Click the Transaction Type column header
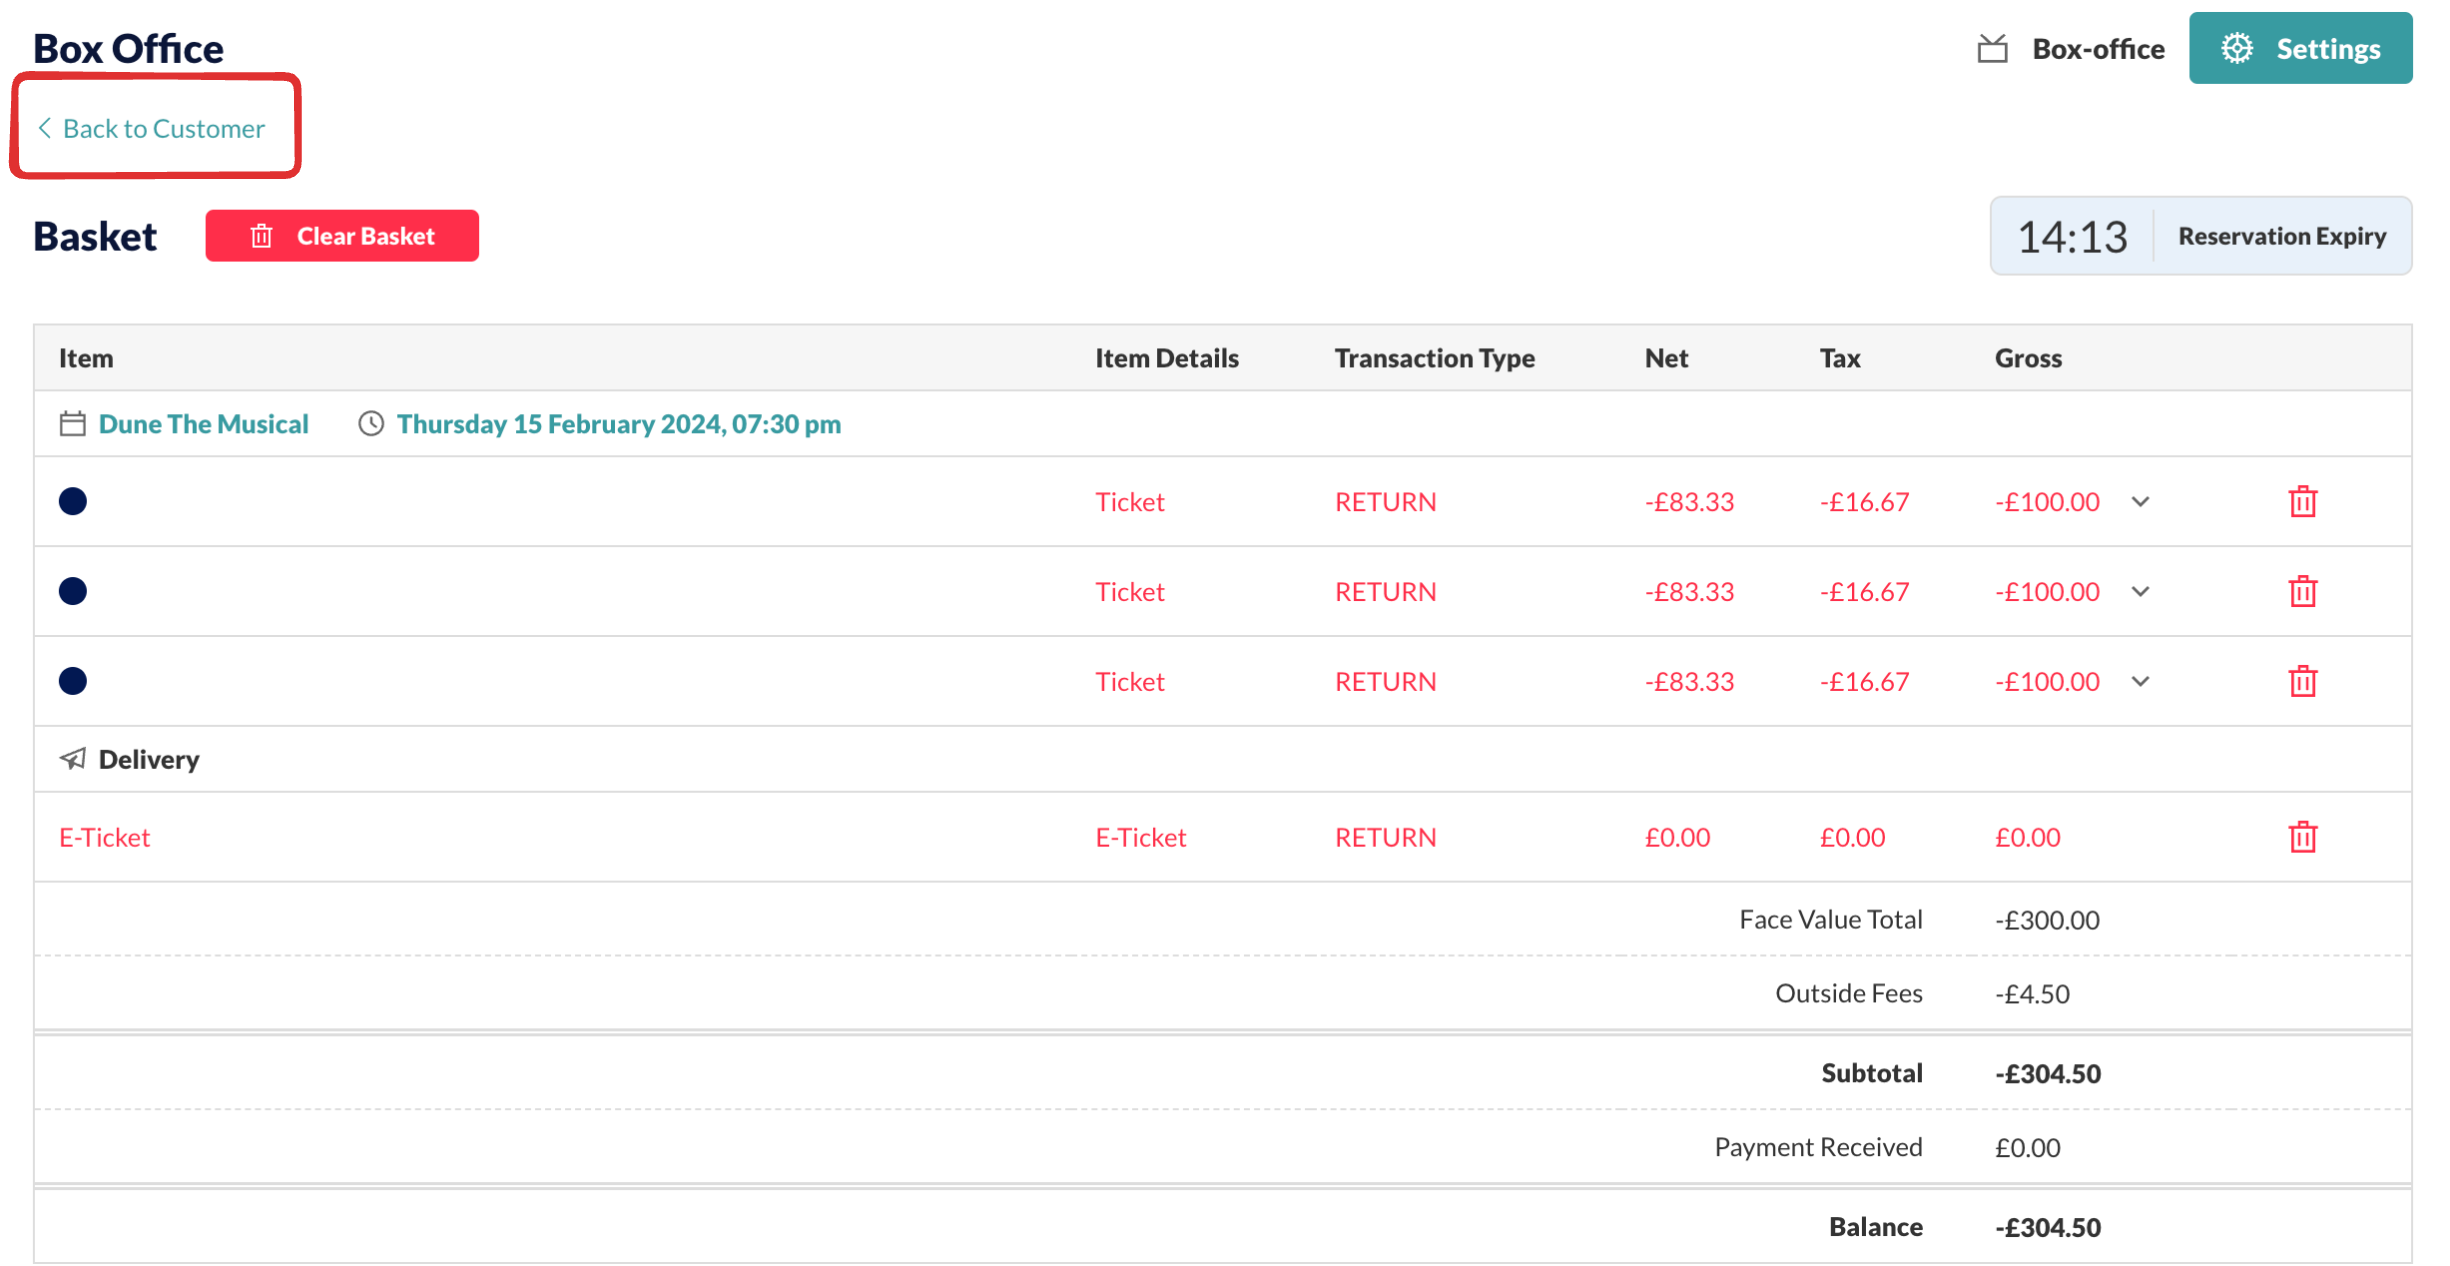This screenshot has height=1266, width=2450. tap(1434, 358)
